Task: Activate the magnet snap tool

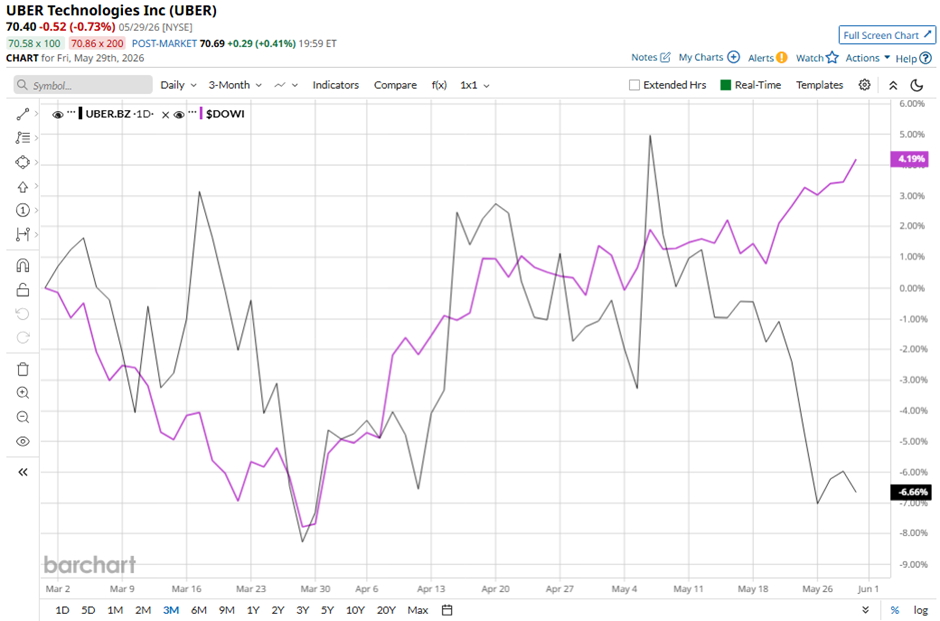Action: (x=23, y=266)
